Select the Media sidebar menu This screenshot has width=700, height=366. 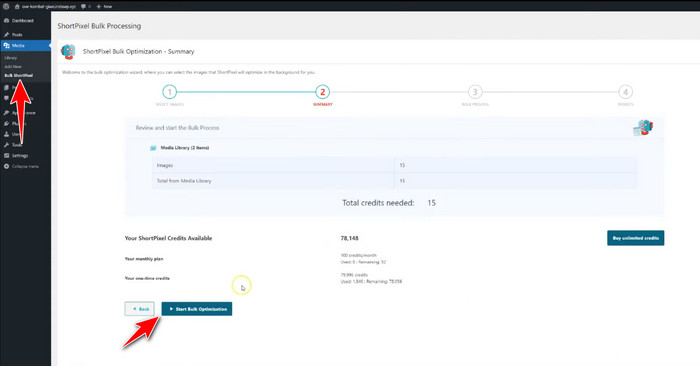25,46
